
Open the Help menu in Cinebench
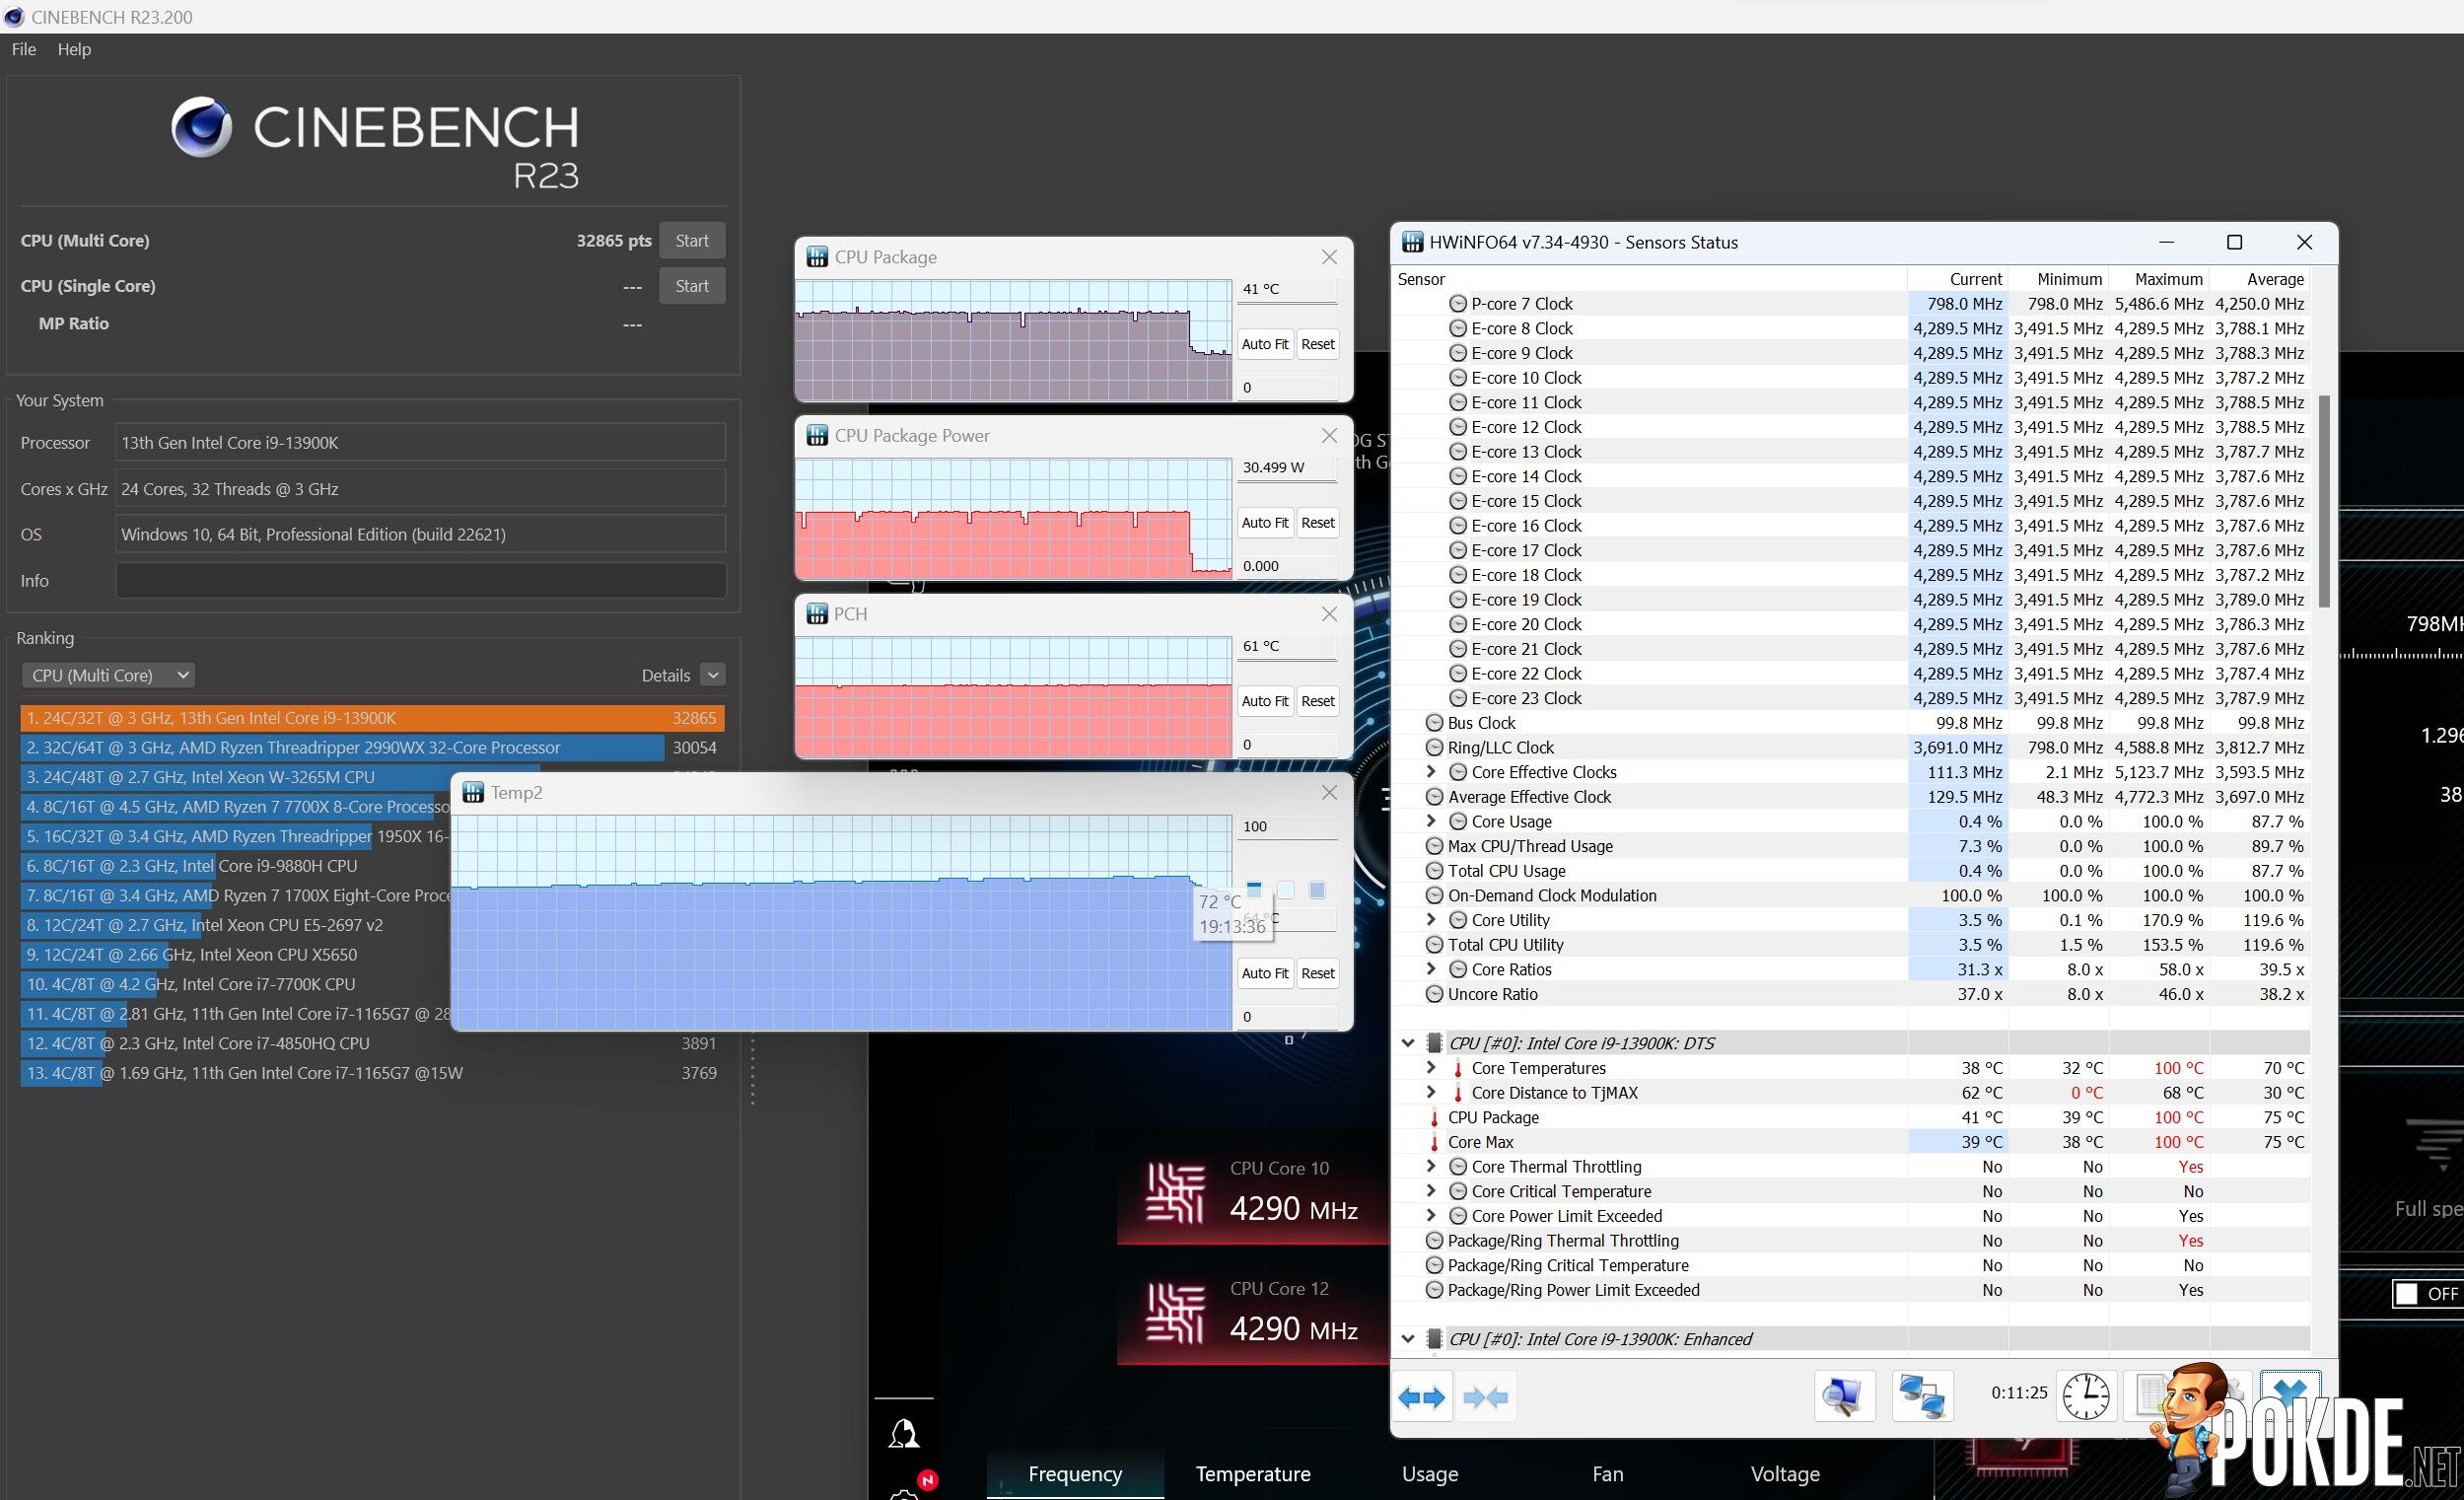click(74, 49)
